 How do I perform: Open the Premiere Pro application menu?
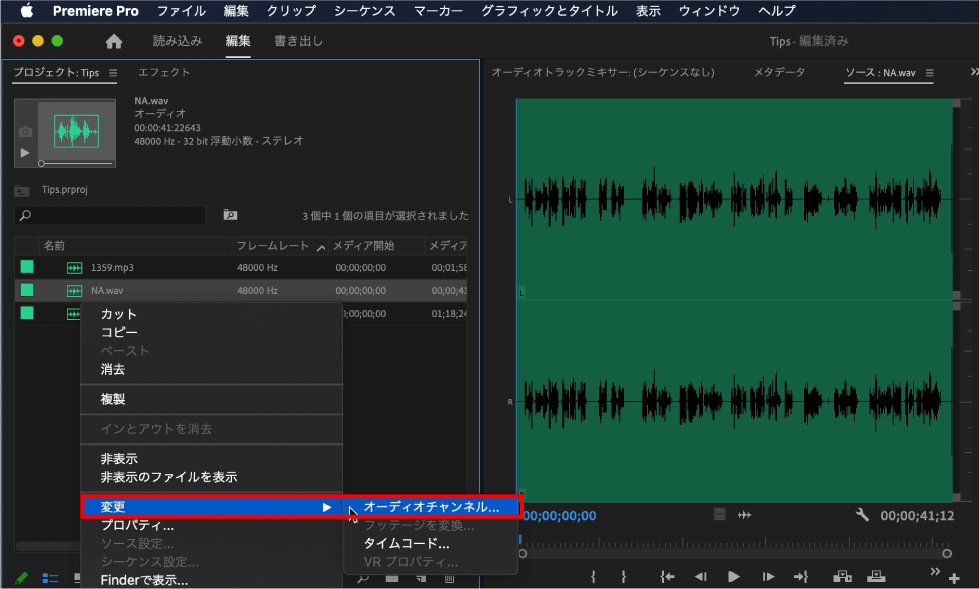96,11
